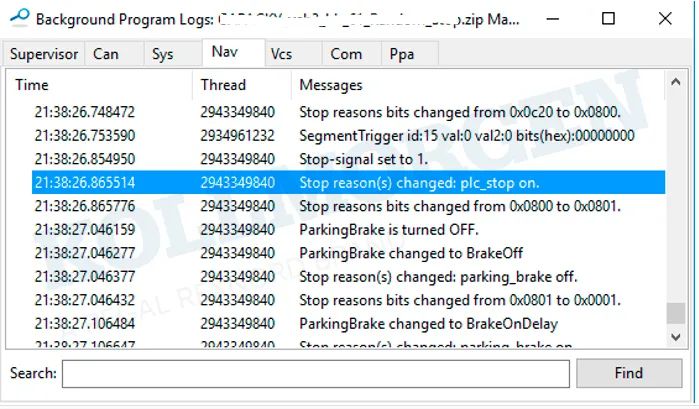
Task: Open the Can log tab
Action: click(x=106, y=55)
